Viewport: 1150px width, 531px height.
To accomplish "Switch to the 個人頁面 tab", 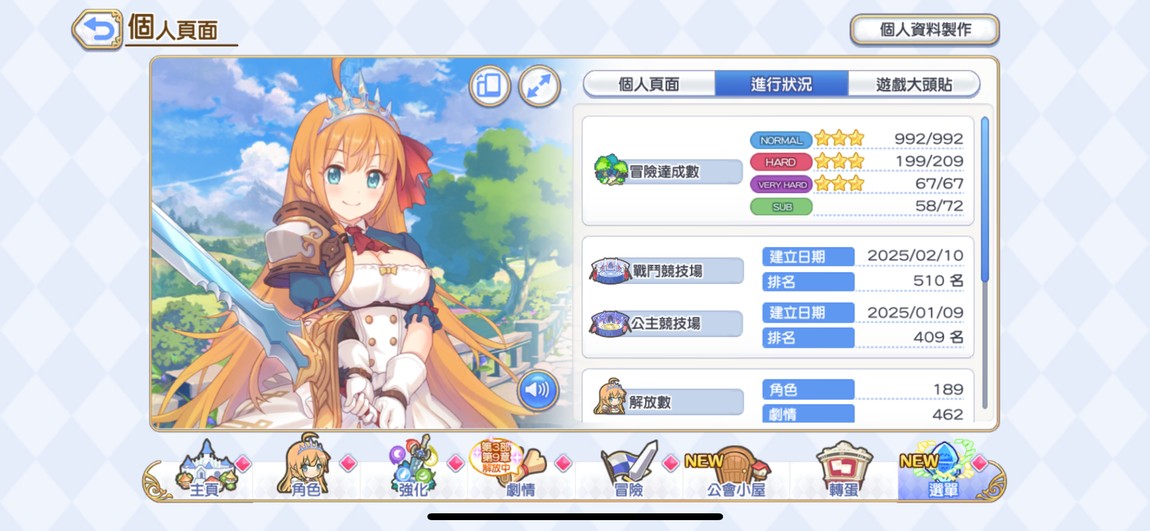I will click(649, 84).
